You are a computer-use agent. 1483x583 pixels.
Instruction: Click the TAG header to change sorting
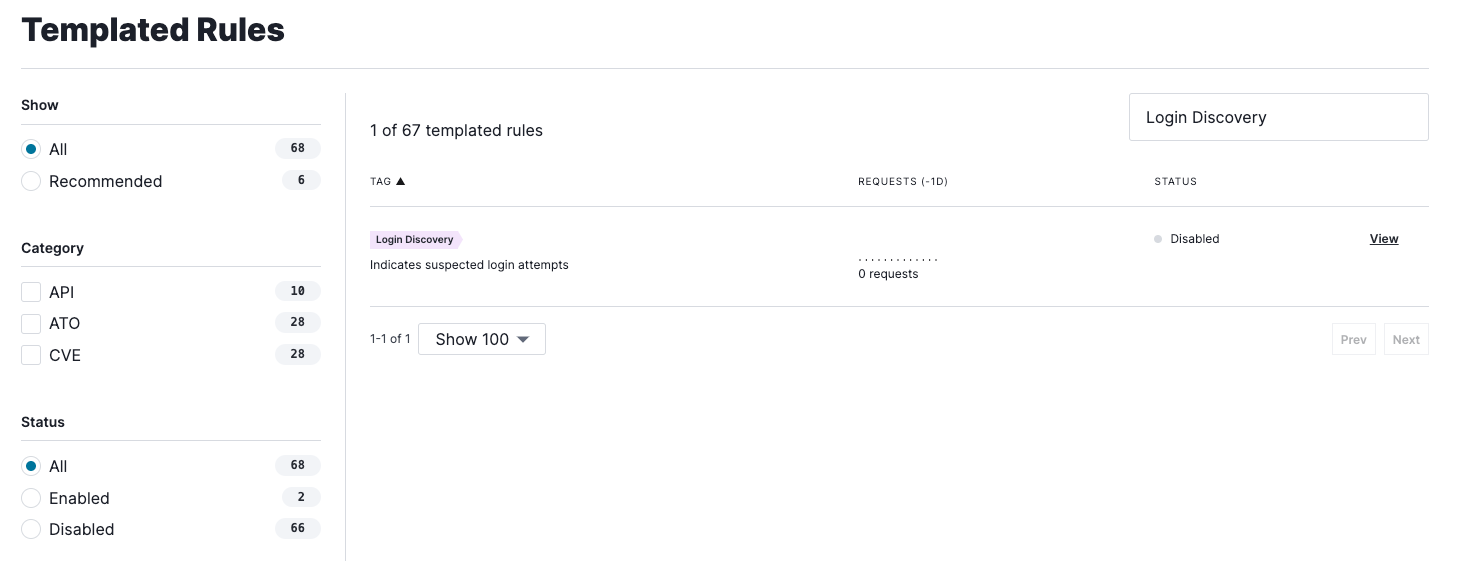(382, 181)
